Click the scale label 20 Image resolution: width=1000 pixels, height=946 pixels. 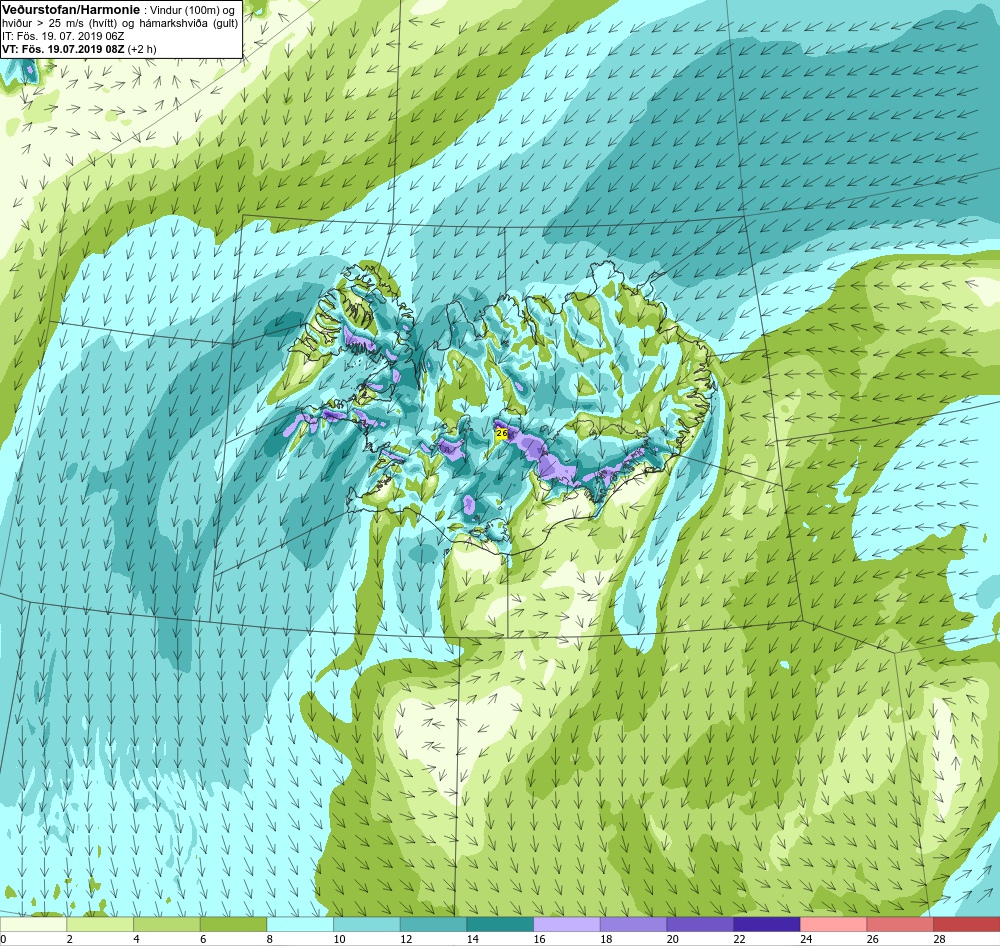click(673, 939)
